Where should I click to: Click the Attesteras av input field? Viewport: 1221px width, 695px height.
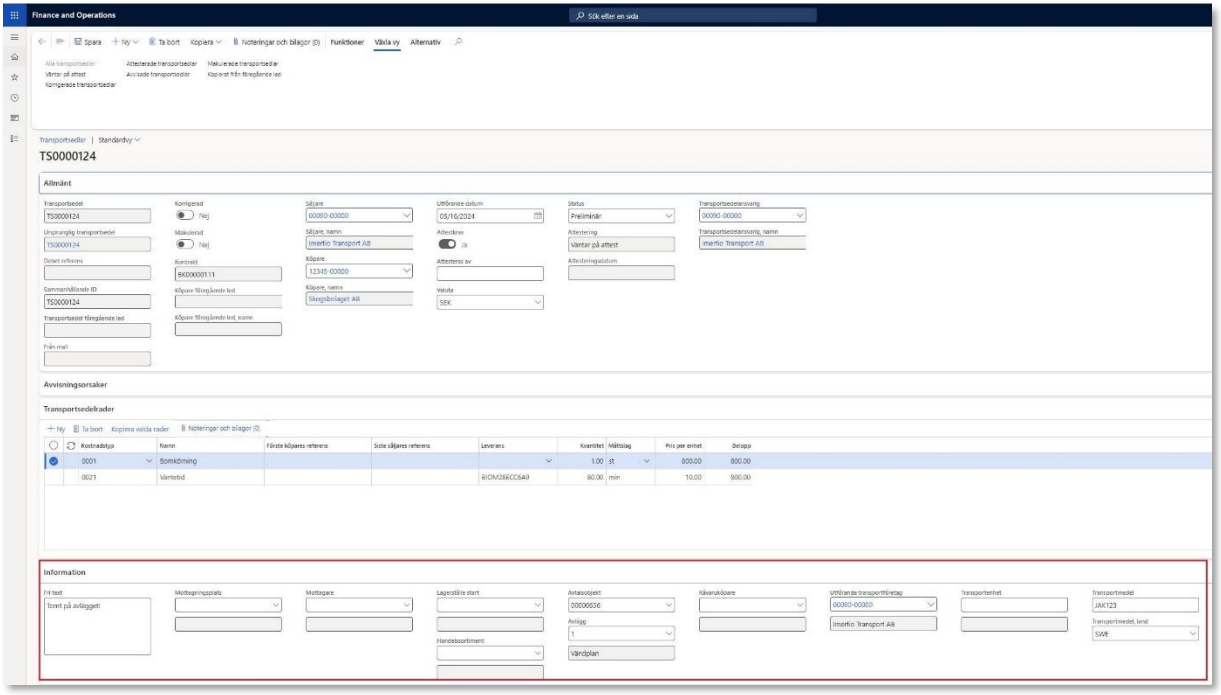(x=490, y=272)
